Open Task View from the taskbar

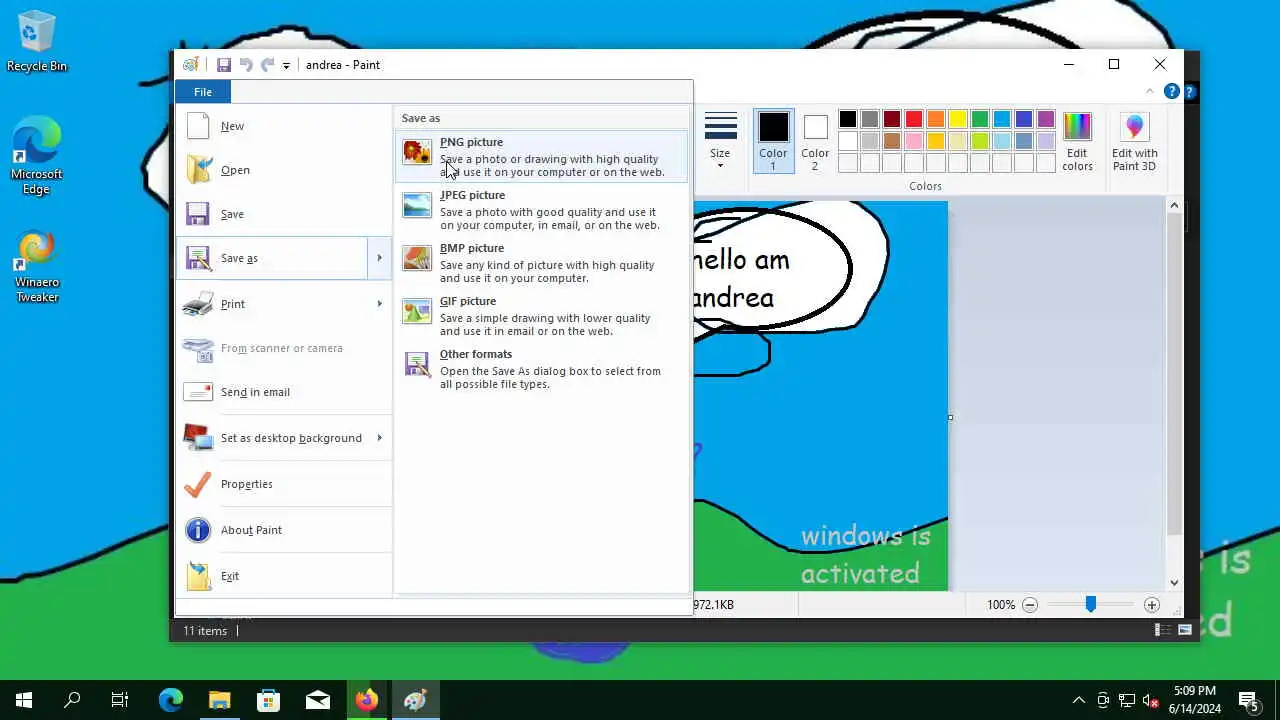click(120, 700)
